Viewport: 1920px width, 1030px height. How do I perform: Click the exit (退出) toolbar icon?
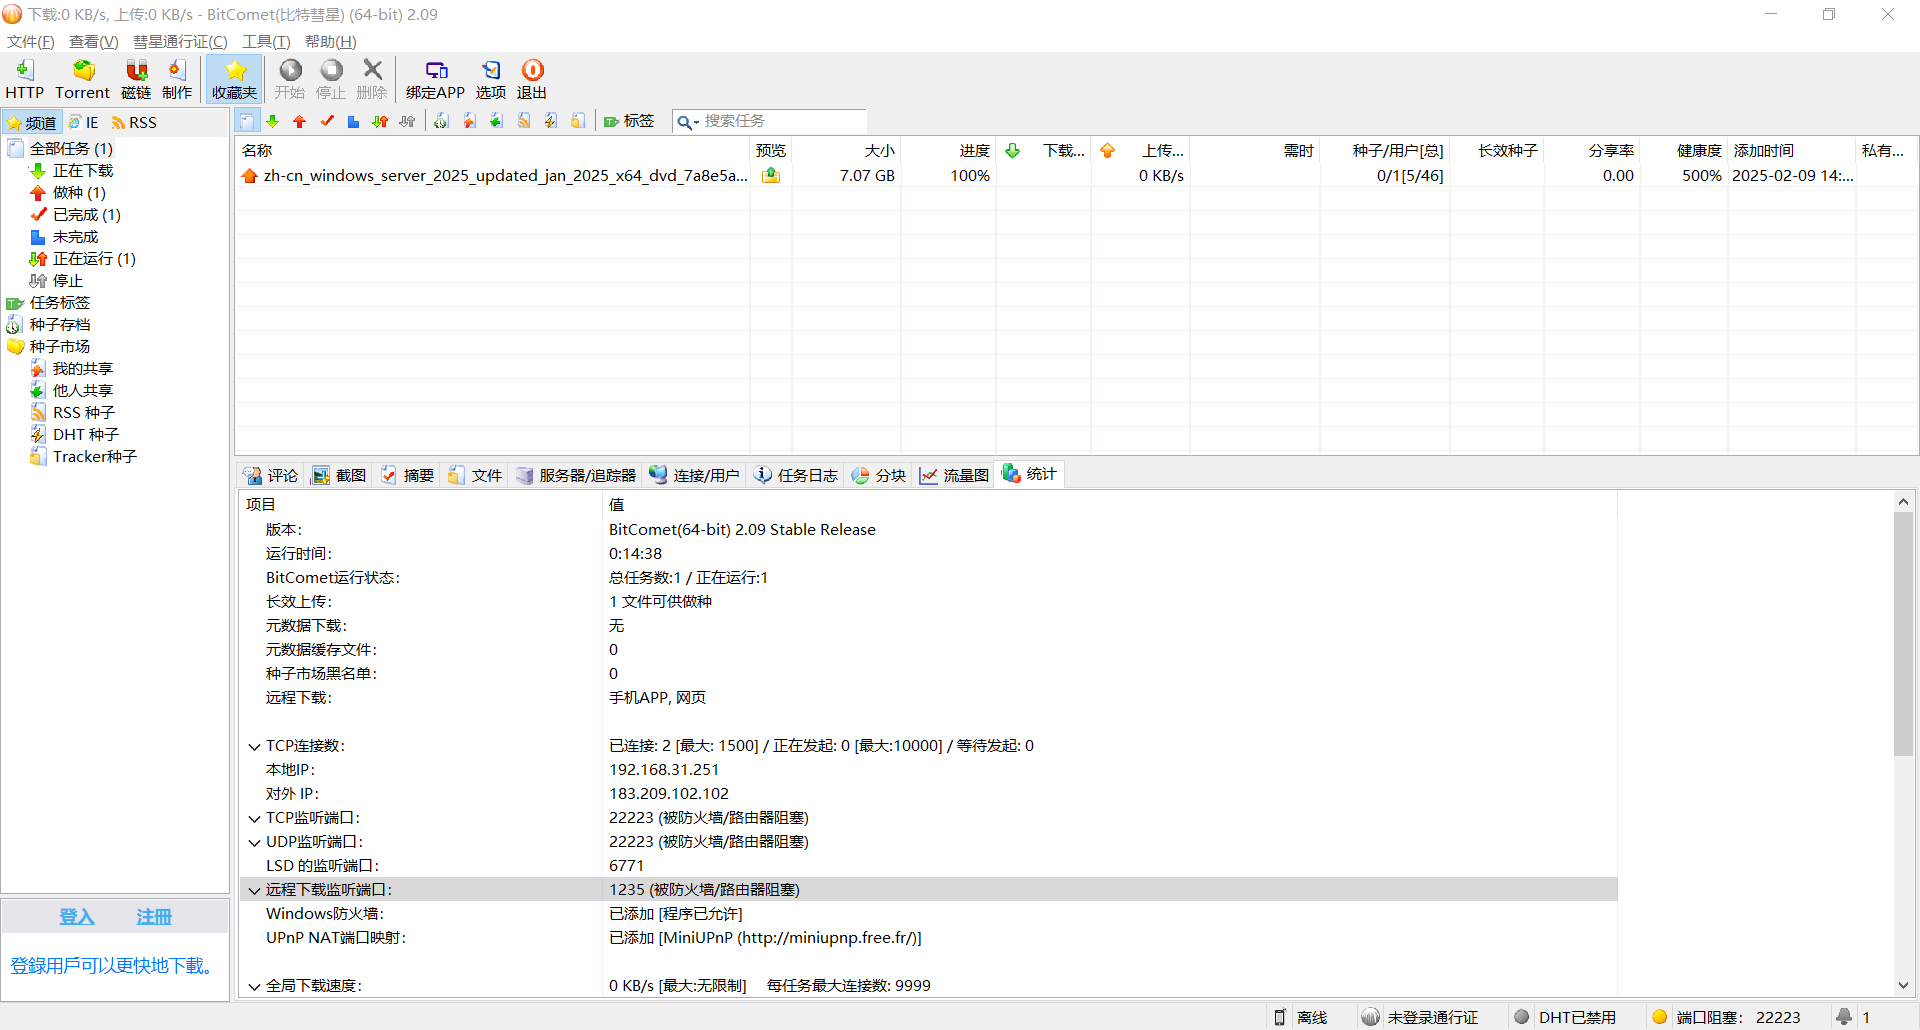[532, 79]
